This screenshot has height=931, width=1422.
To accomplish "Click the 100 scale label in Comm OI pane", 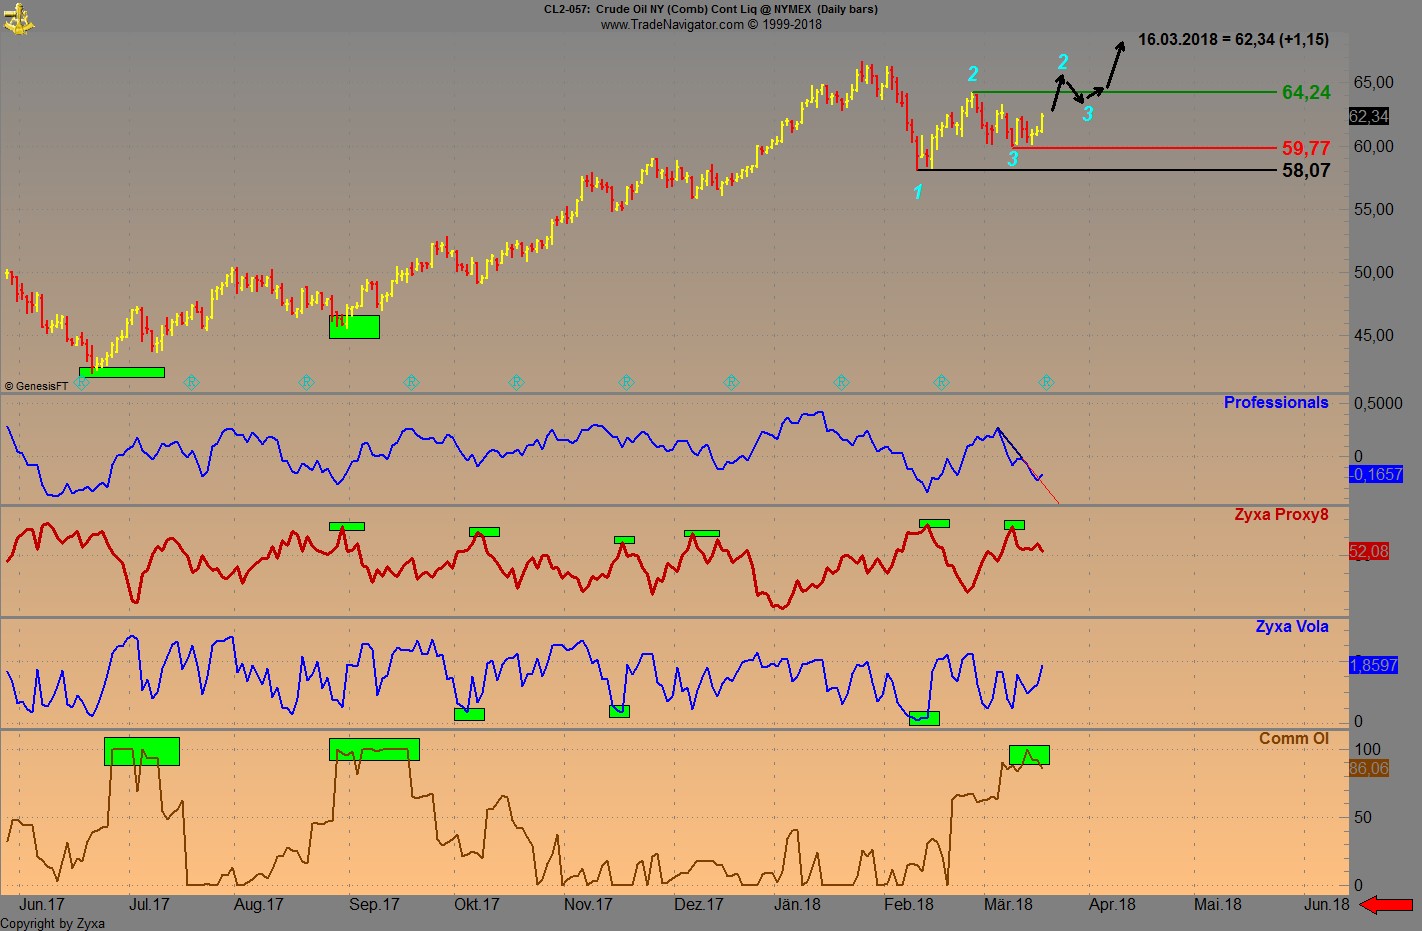I will point(1367,749).
